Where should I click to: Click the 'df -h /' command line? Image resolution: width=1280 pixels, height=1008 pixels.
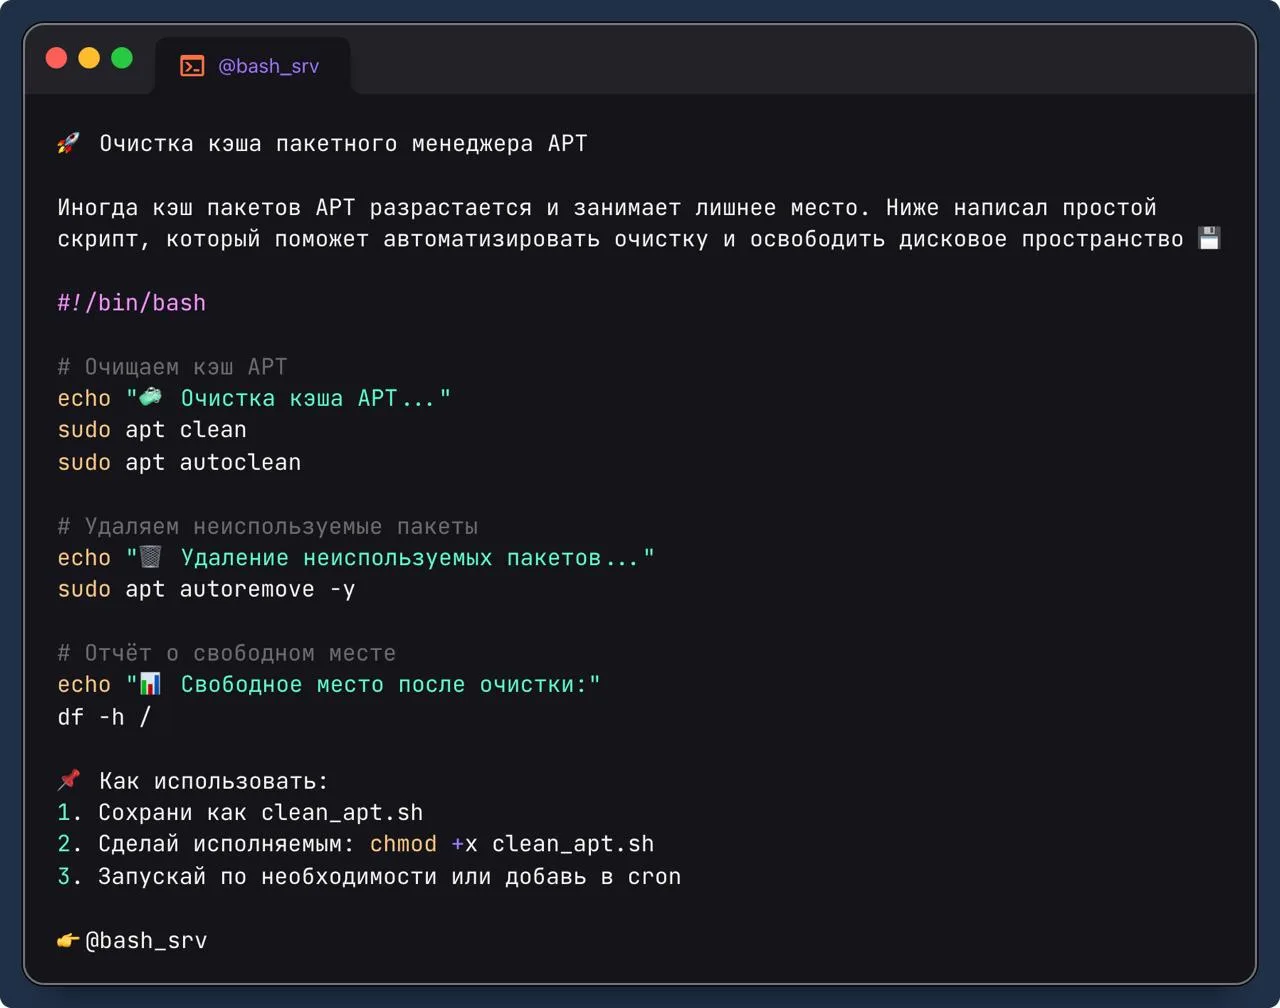(x=104, y=717)
